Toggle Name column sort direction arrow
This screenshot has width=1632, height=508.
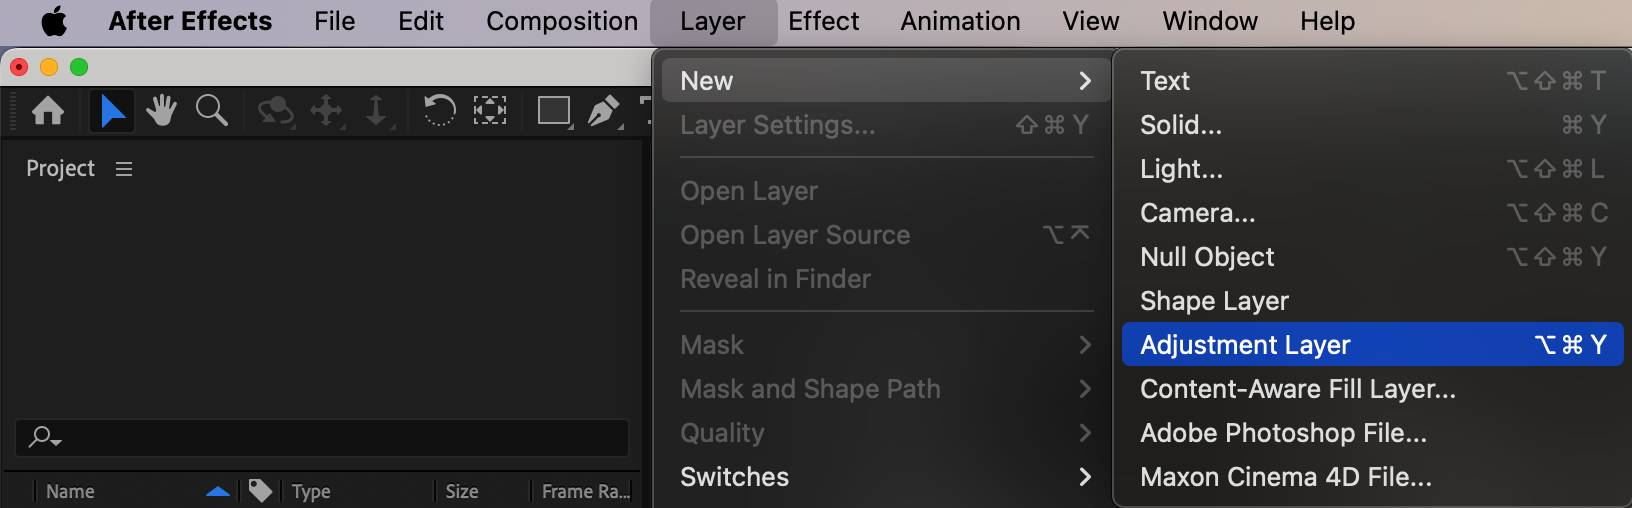click(x=217, y=491)
